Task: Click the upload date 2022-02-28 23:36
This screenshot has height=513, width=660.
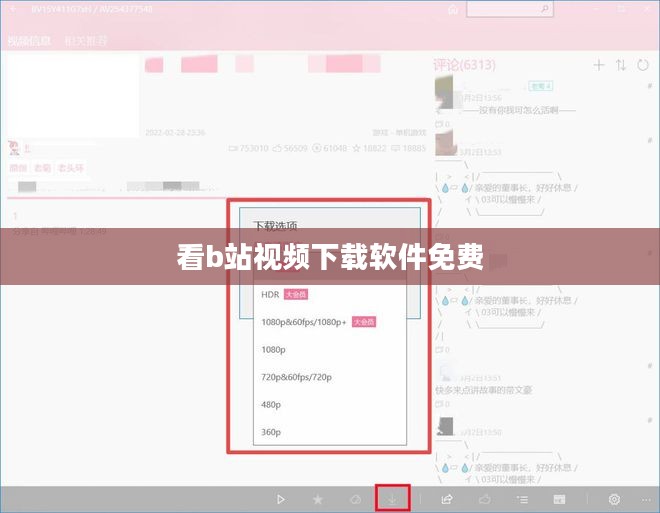Action: 175,133
